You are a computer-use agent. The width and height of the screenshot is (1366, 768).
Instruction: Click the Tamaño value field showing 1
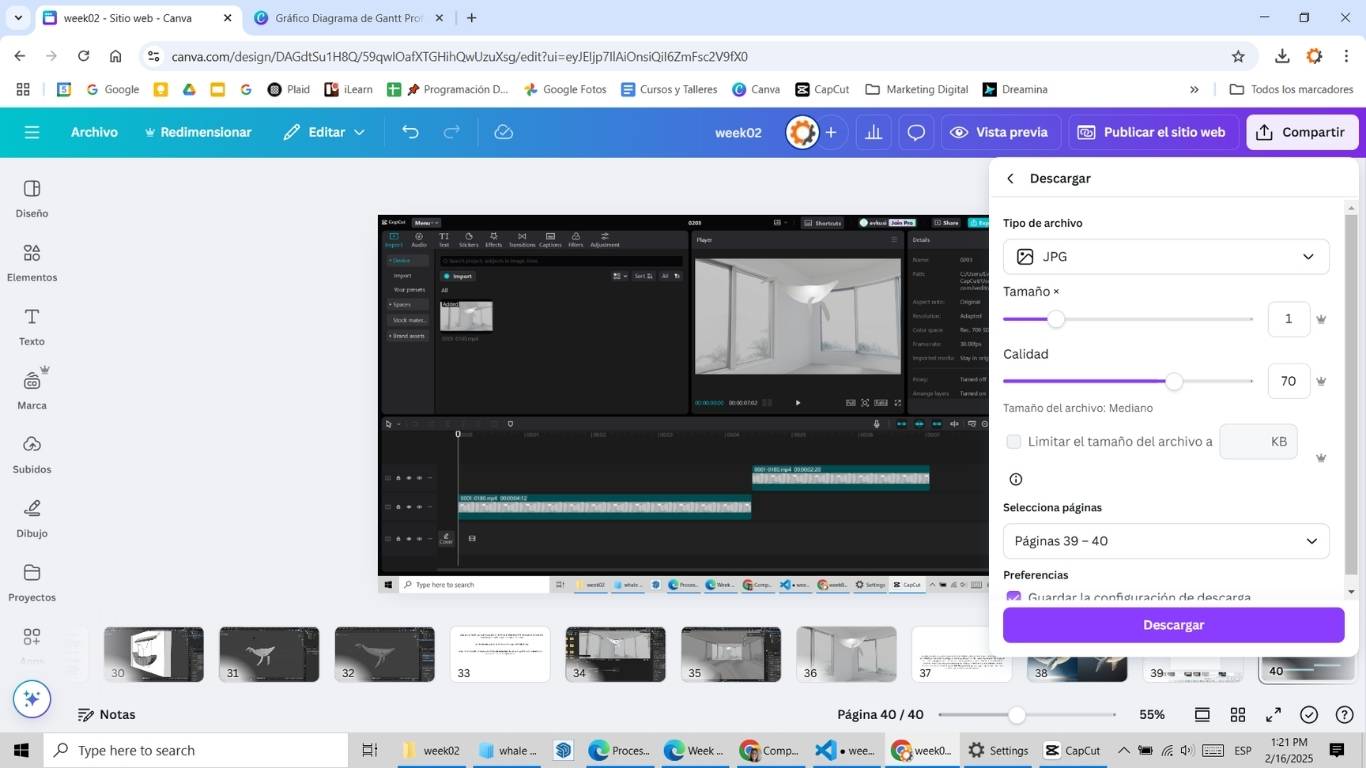coord(1289,319)
